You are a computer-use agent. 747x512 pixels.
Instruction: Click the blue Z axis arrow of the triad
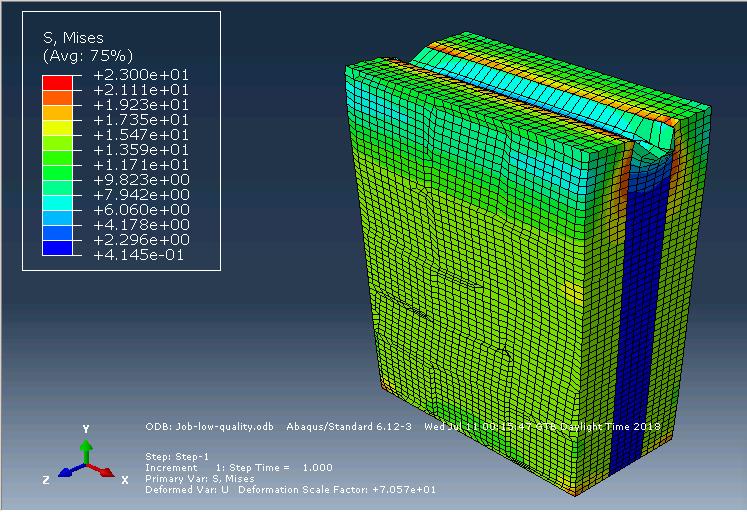(x=71, y=470)
